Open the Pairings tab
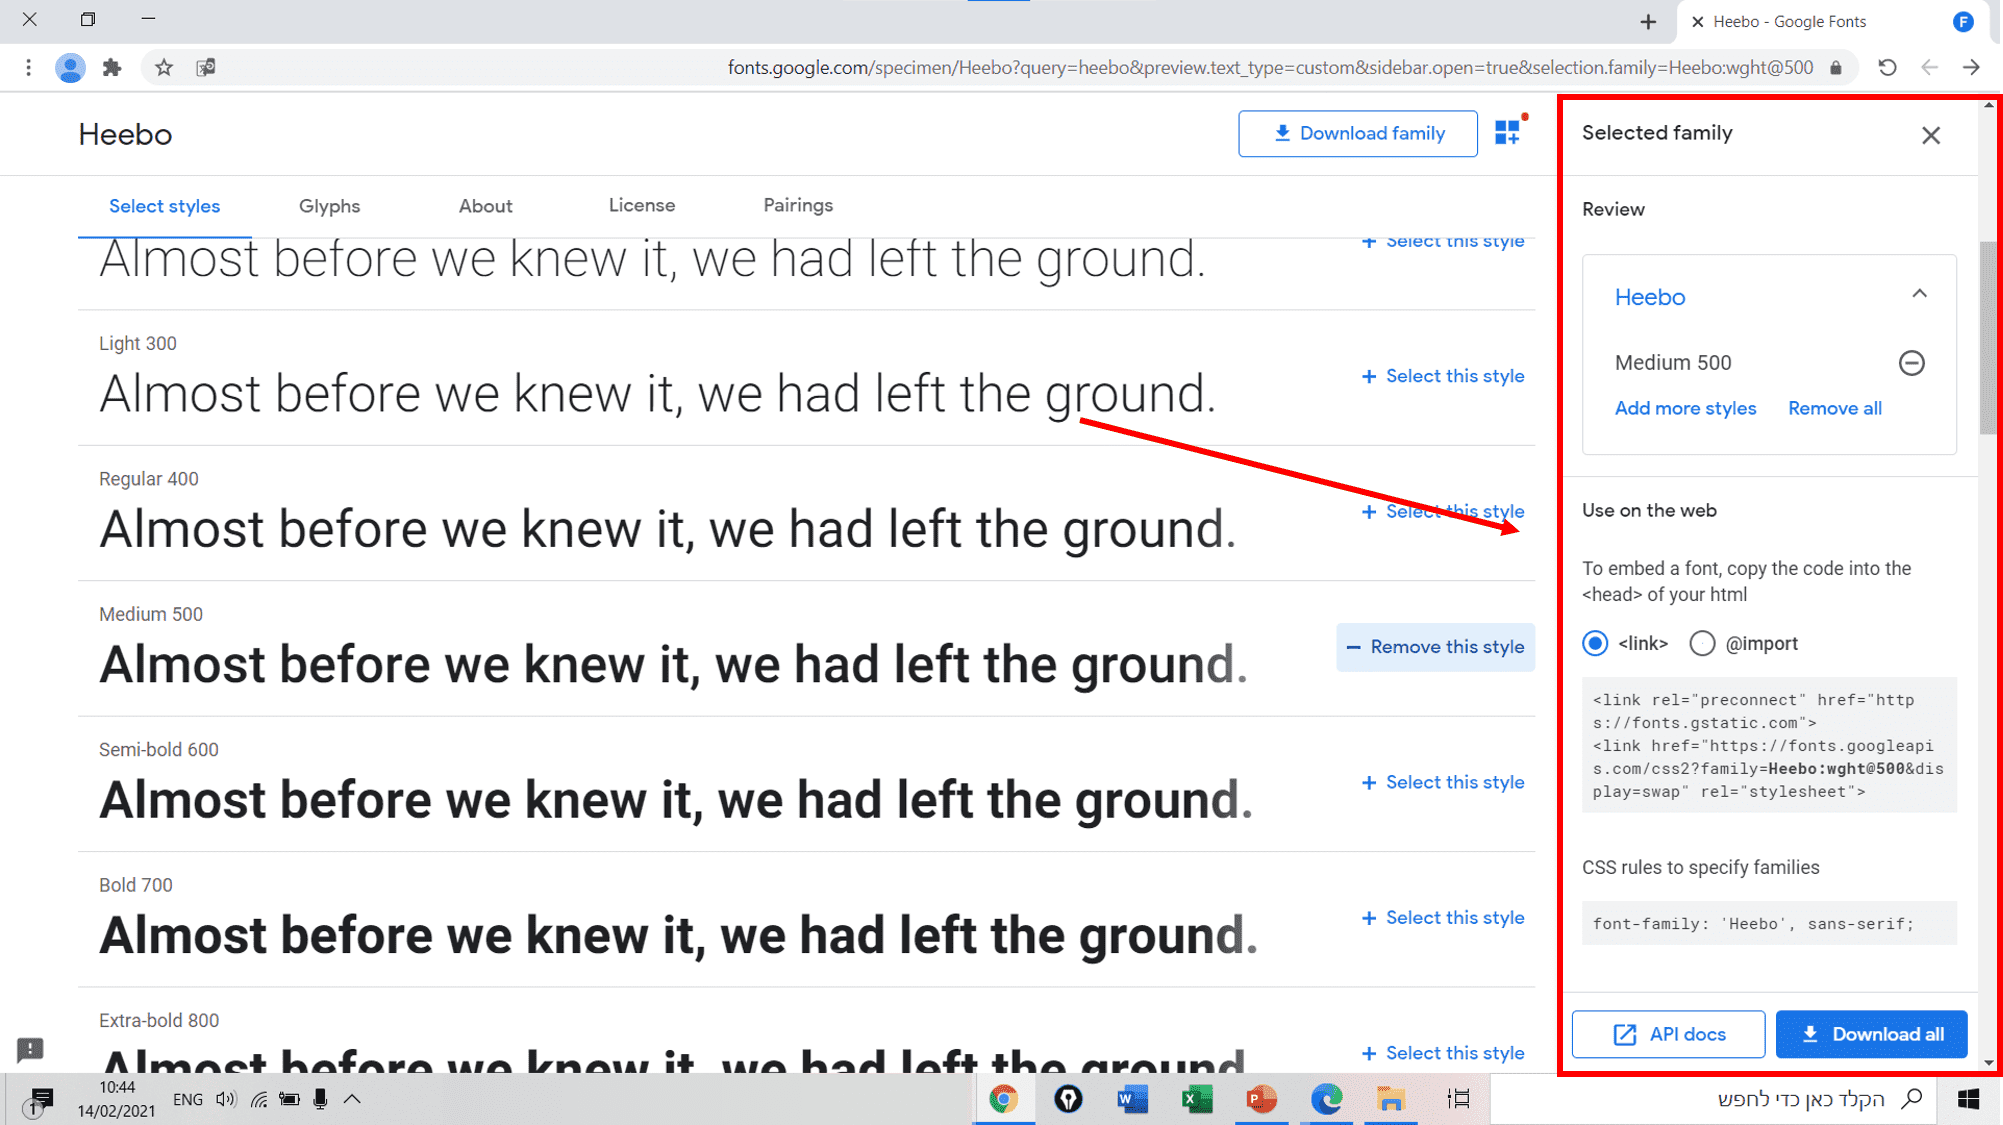2003x1125 pixels. [798, 205]
